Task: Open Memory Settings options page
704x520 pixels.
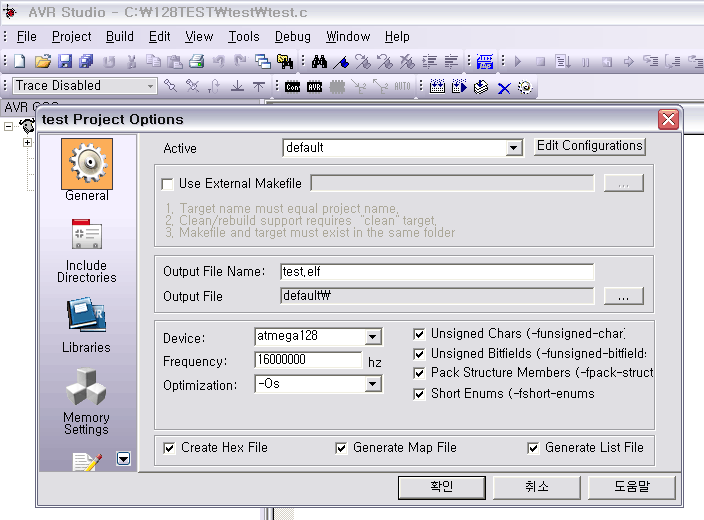Action: coord(86,401)
